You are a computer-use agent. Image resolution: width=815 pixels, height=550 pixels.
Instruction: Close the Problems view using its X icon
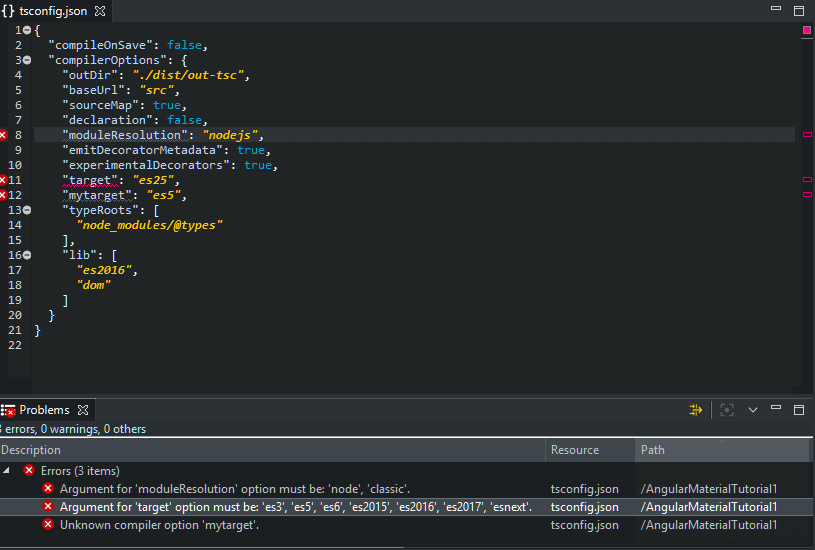[84, 410]
